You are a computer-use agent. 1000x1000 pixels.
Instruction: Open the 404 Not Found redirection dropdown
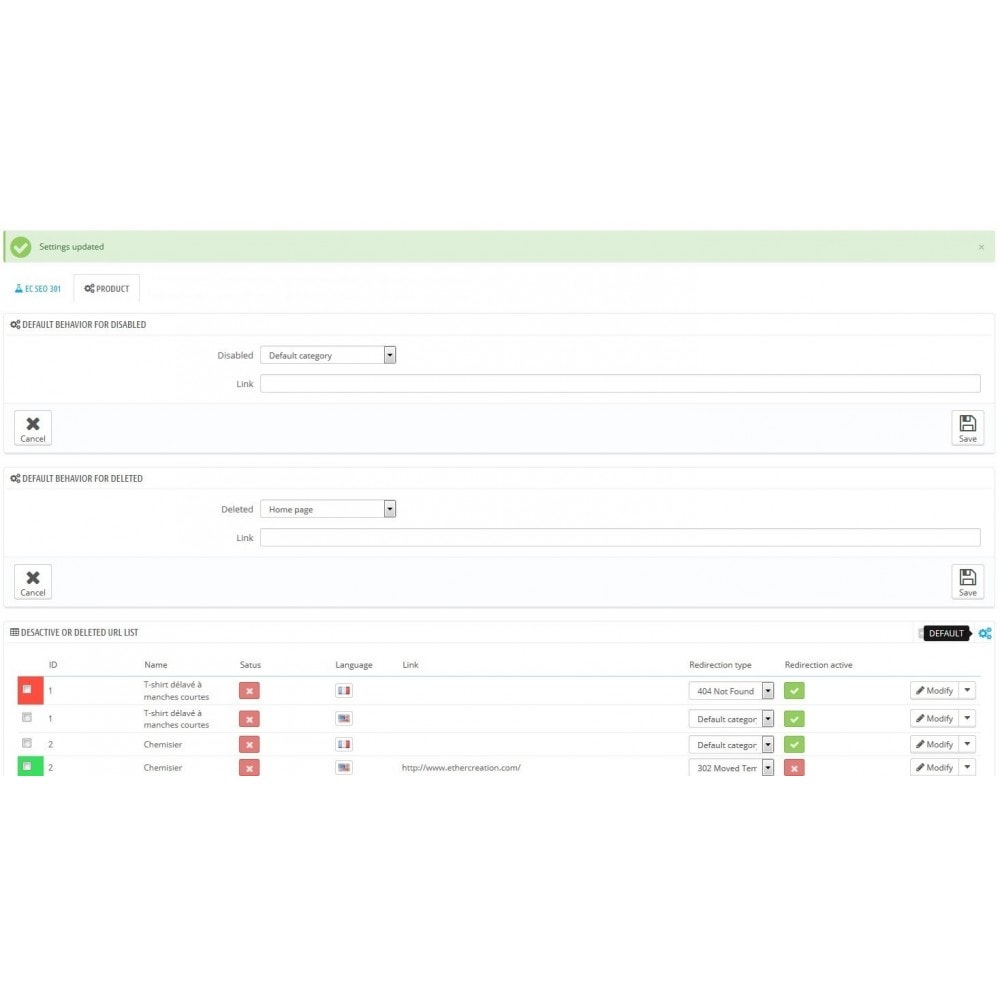coord(731,691)
